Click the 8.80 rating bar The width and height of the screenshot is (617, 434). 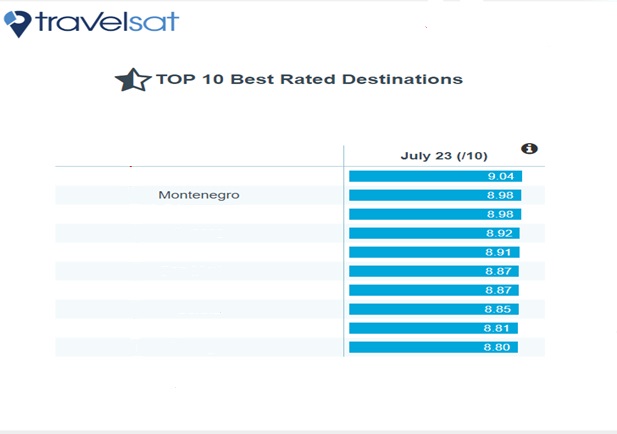click(x=434, y=347)
